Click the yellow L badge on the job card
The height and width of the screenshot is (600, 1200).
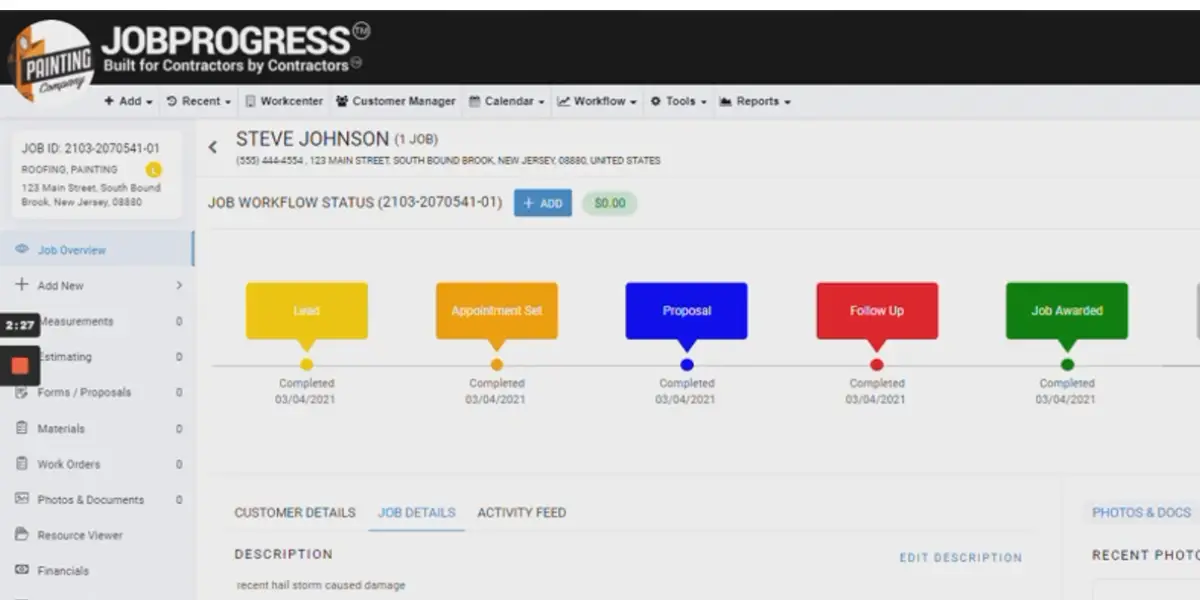(x=154, y=170)
